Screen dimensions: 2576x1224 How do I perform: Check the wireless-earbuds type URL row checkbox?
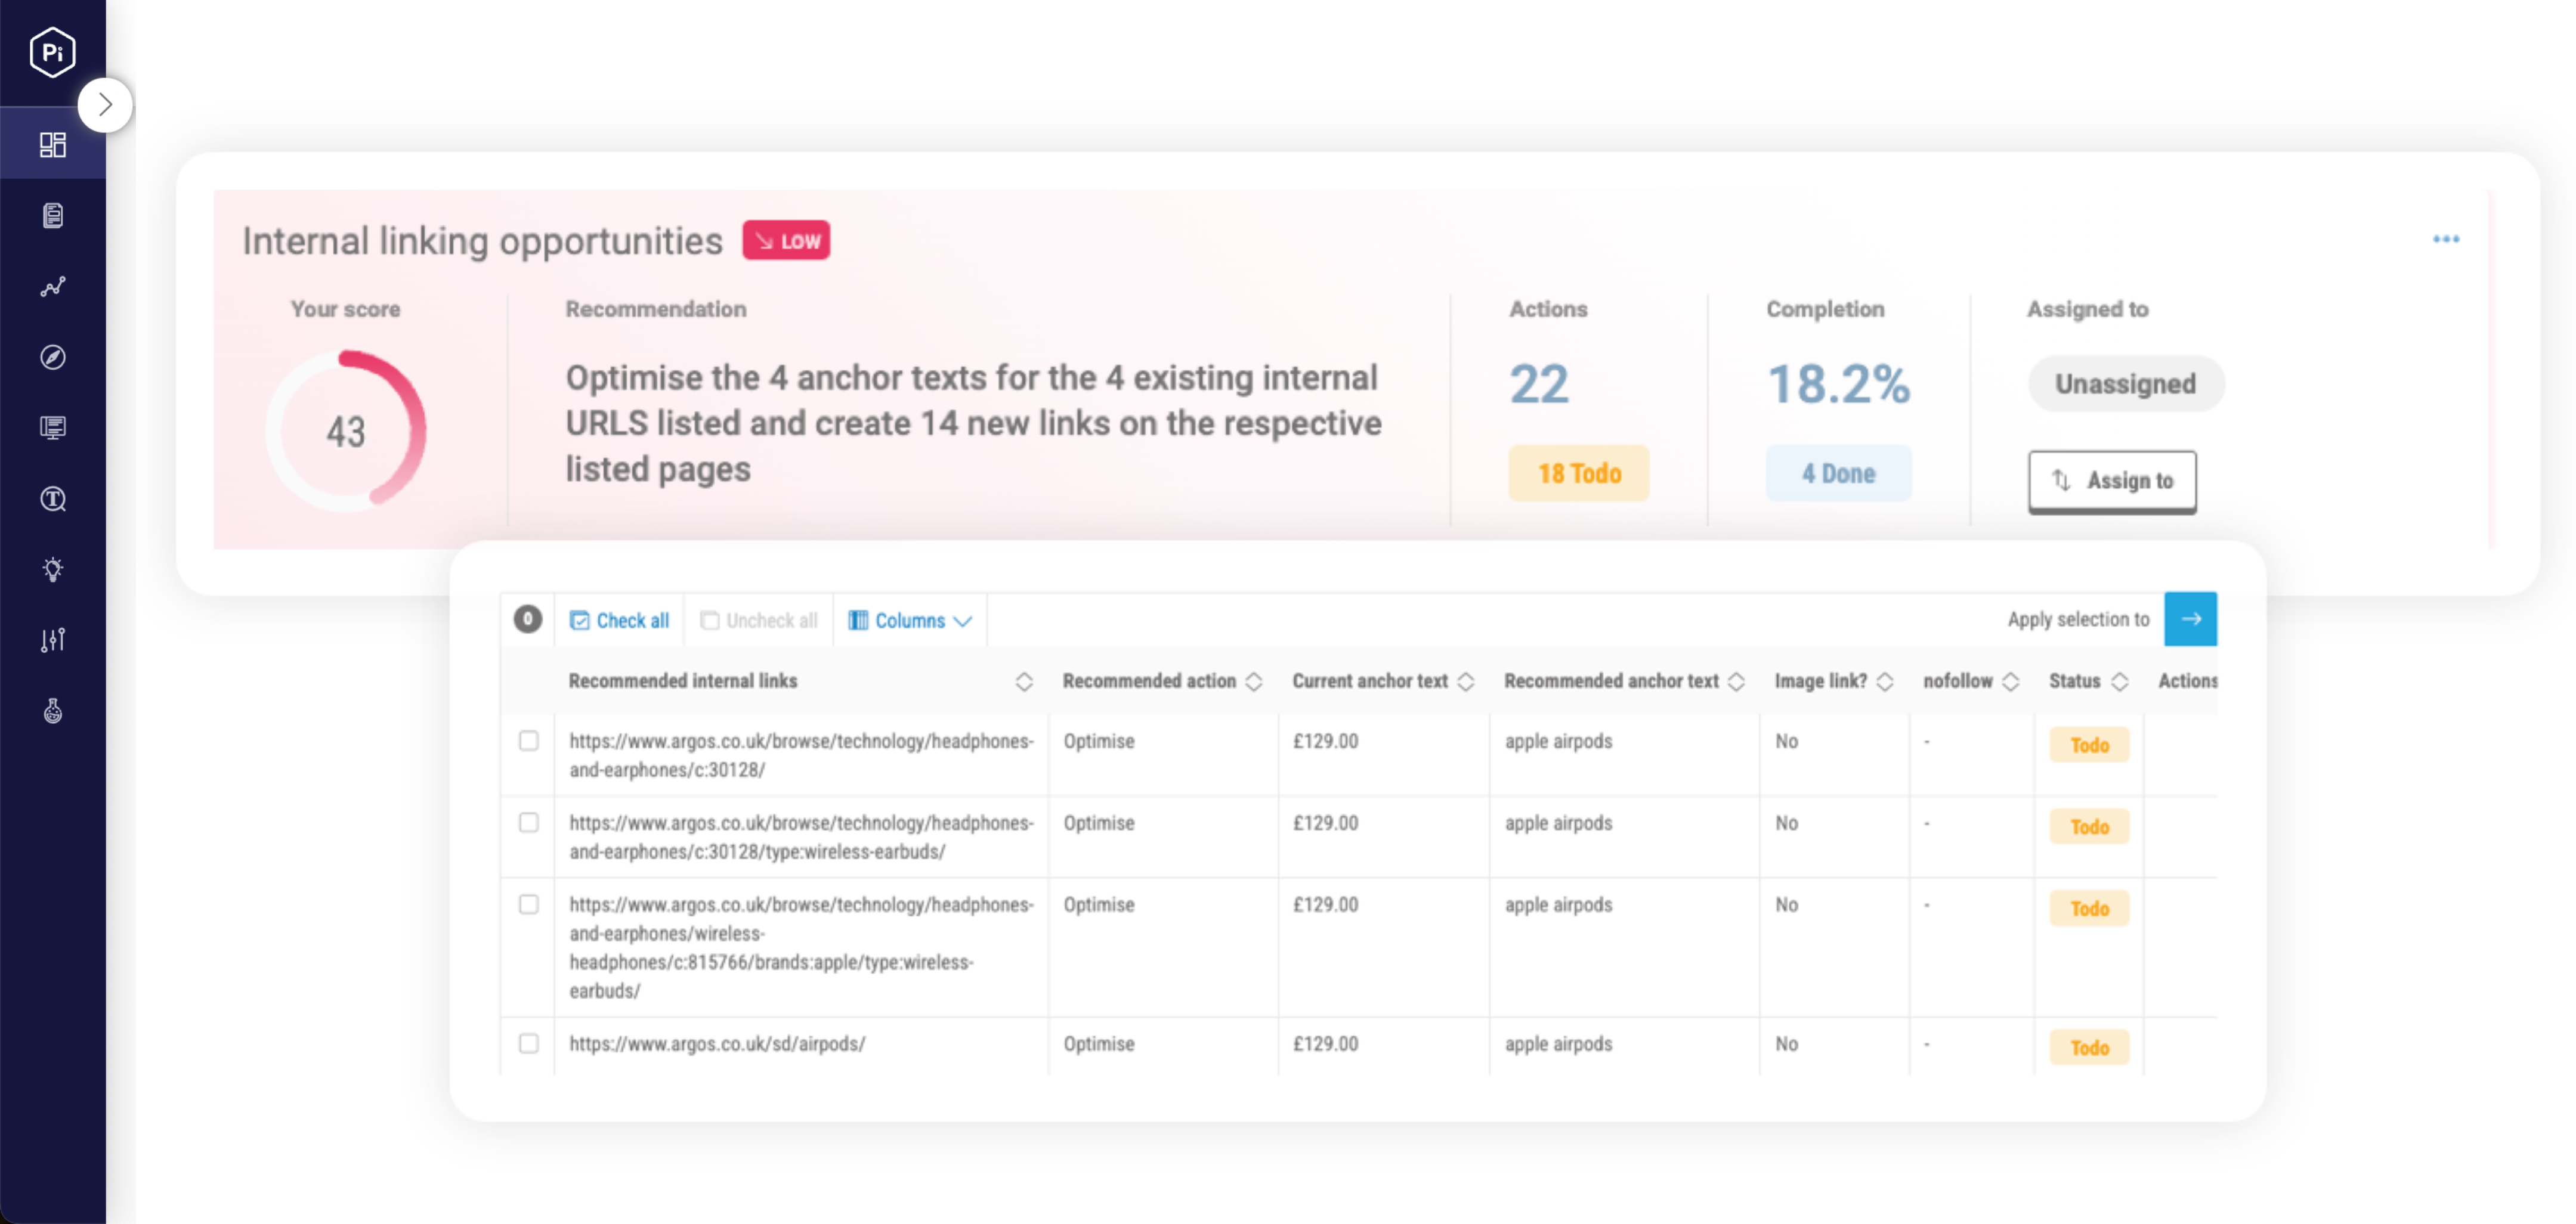point(528,823)
